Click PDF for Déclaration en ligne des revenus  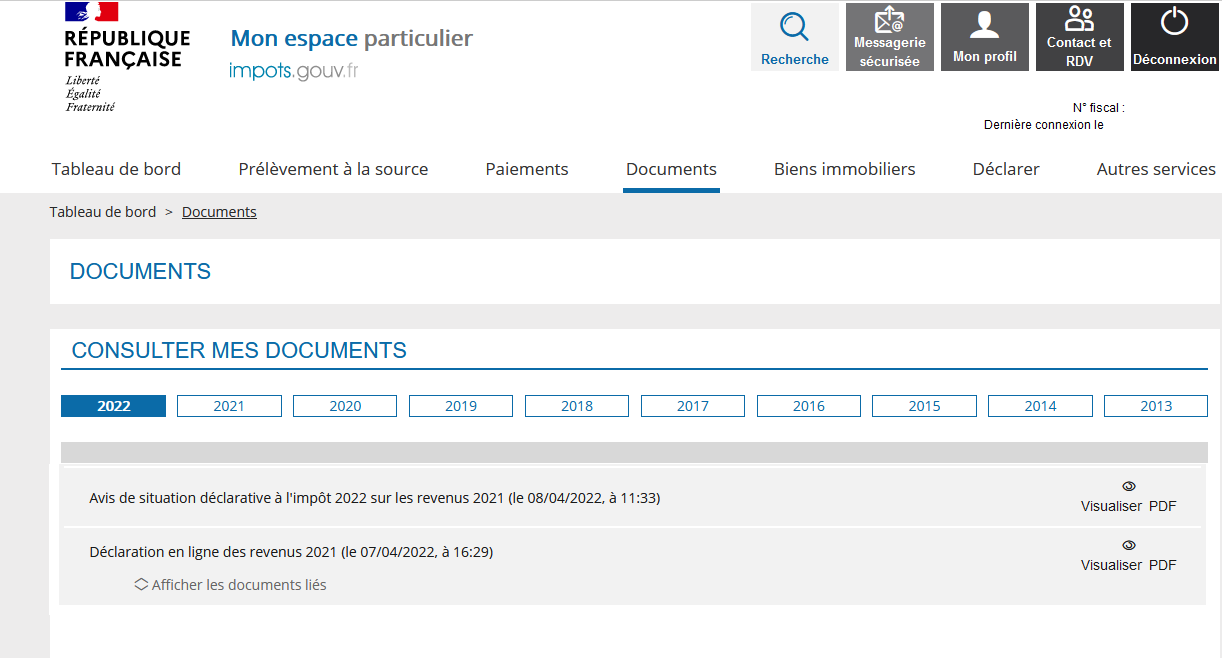point(1162,565)
